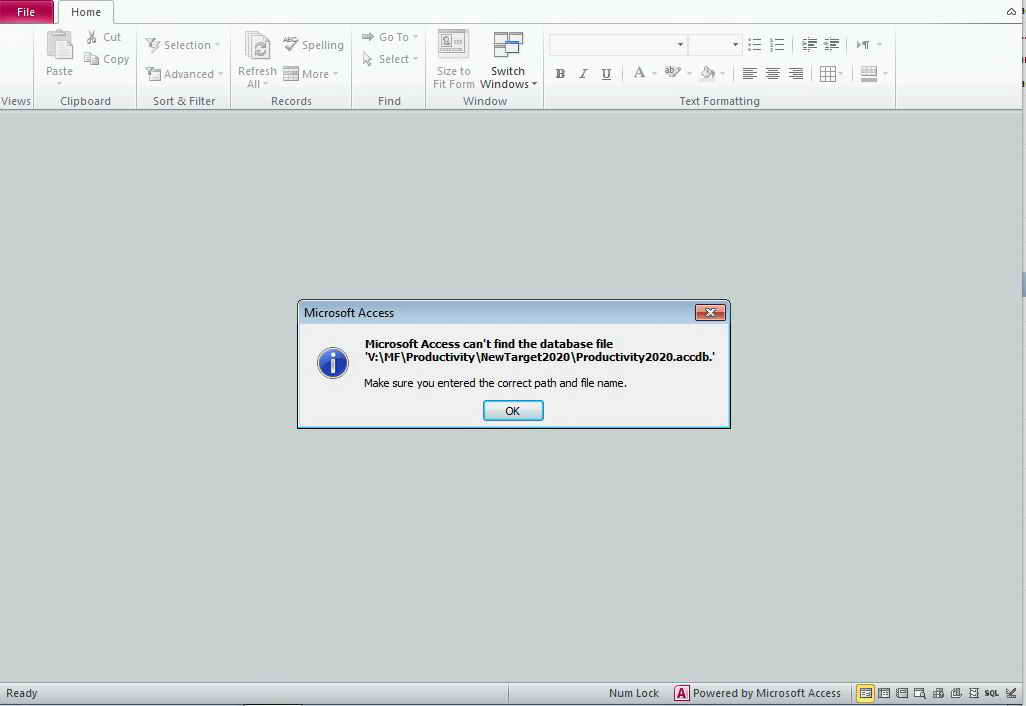Viewport: 1026px width, 706px height.
Task: Switch to the Home ribbon tab
Action: coord(86,12)
